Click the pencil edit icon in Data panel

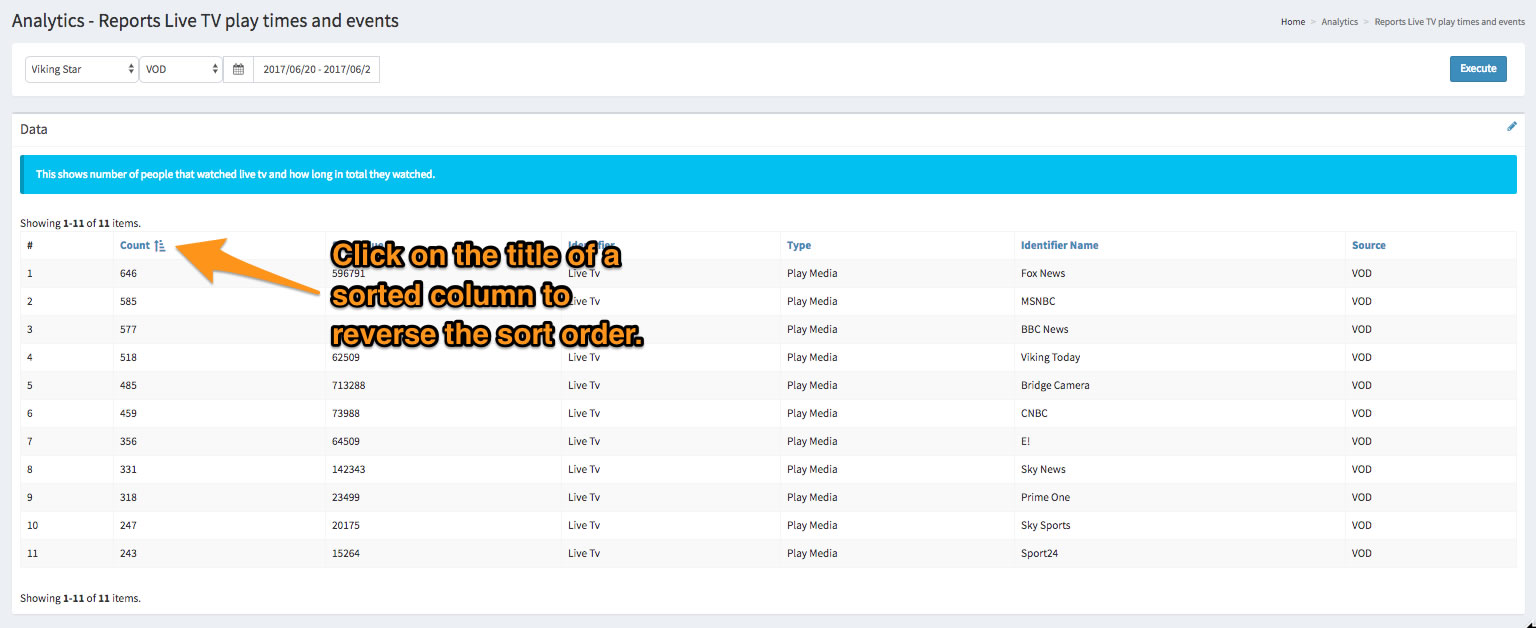pos(1511,127)
